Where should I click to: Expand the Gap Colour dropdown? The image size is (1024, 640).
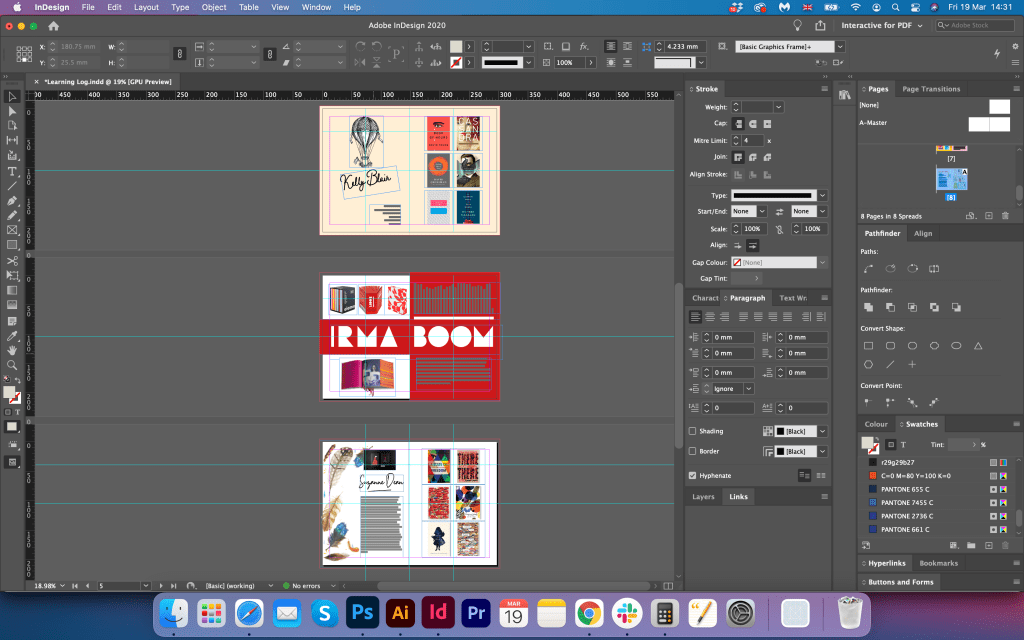(x=823, y=262)
